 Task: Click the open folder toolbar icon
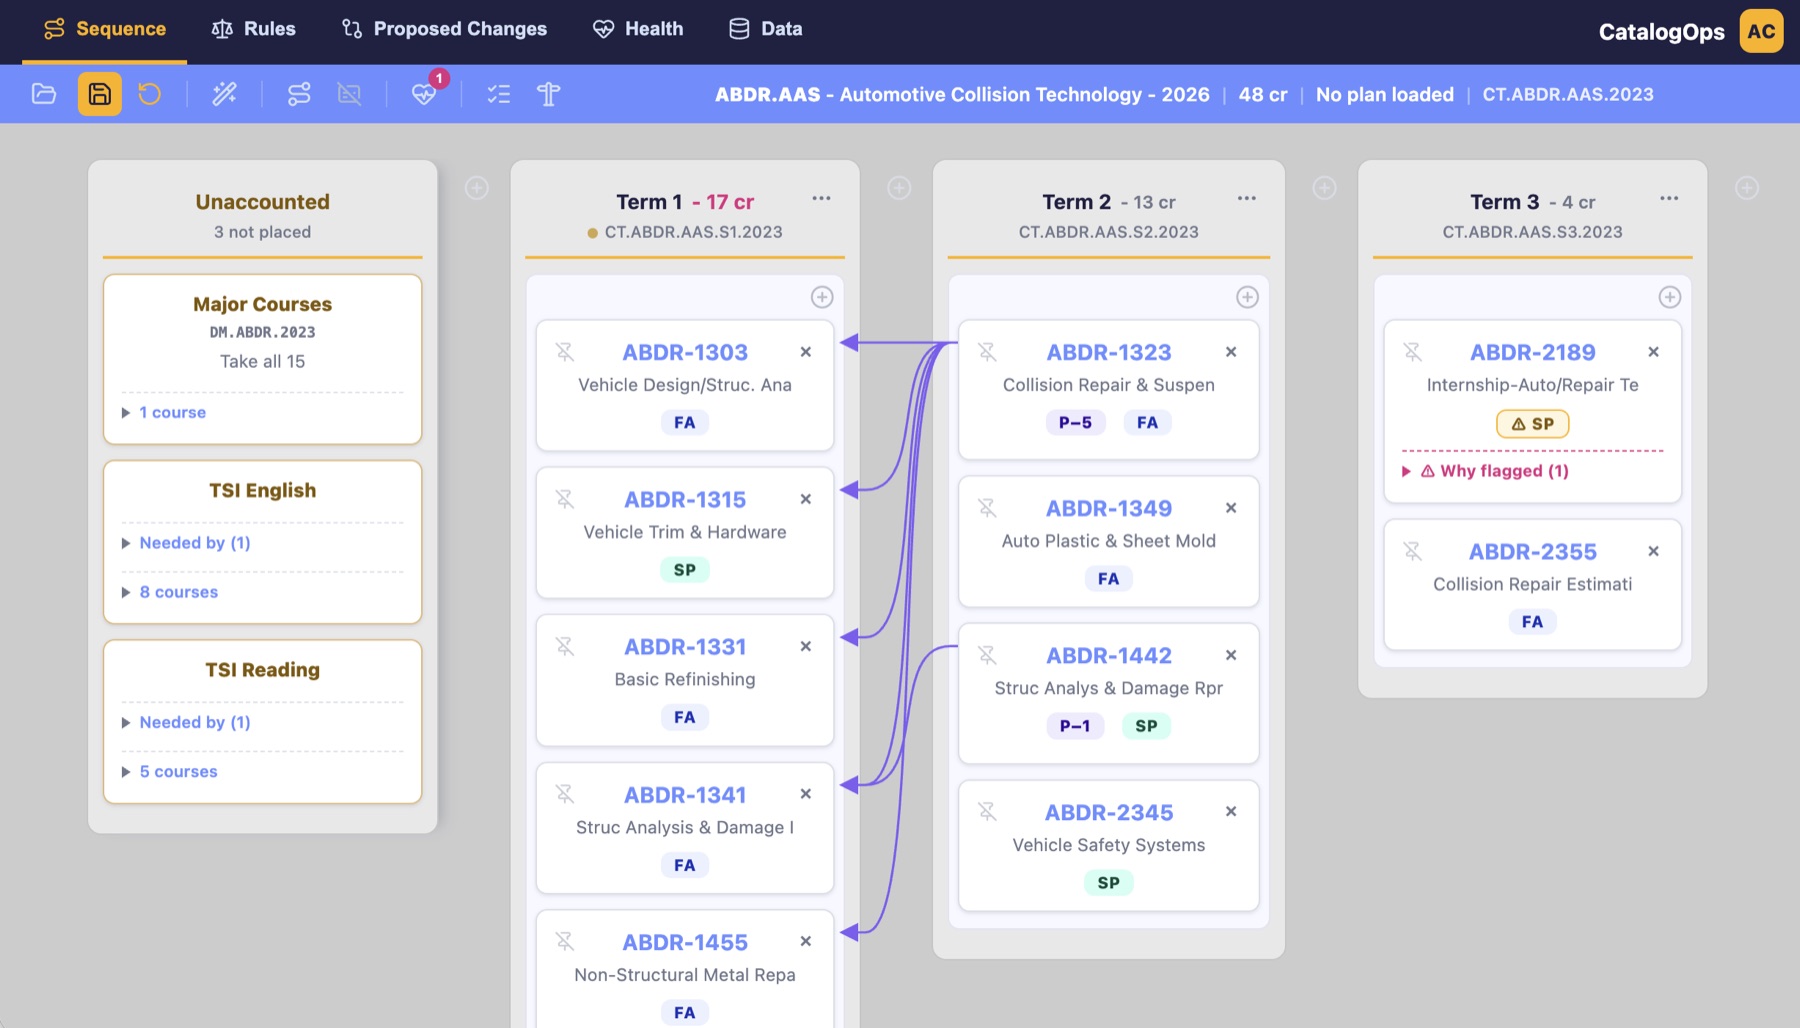click(44, 94)
